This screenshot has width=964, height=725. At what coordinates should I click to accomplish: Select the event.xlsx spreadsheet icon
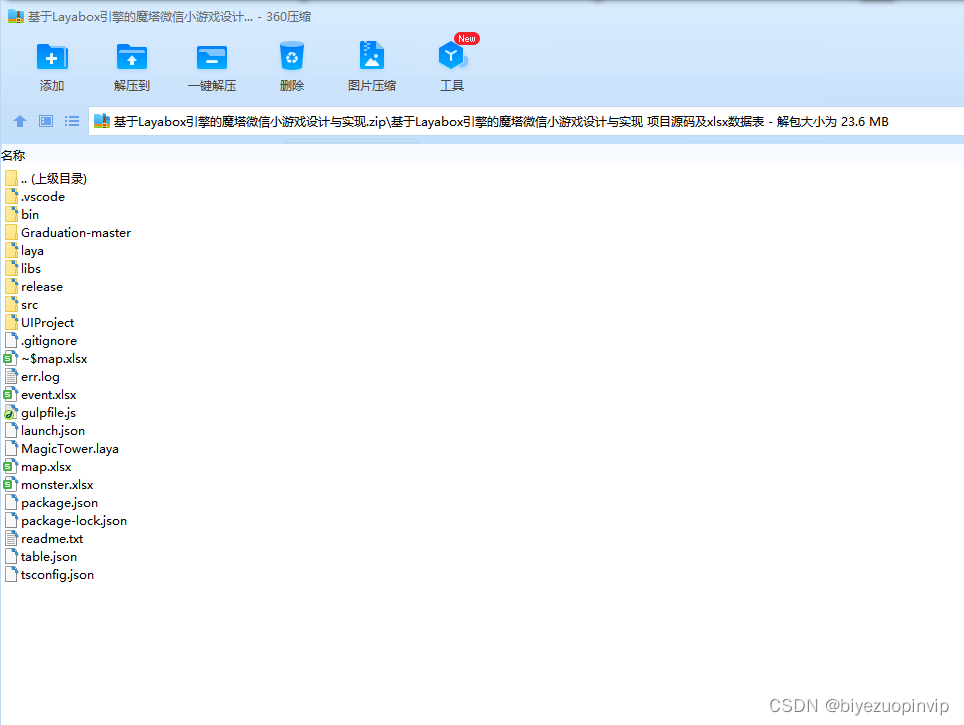[x=10, y=395]
